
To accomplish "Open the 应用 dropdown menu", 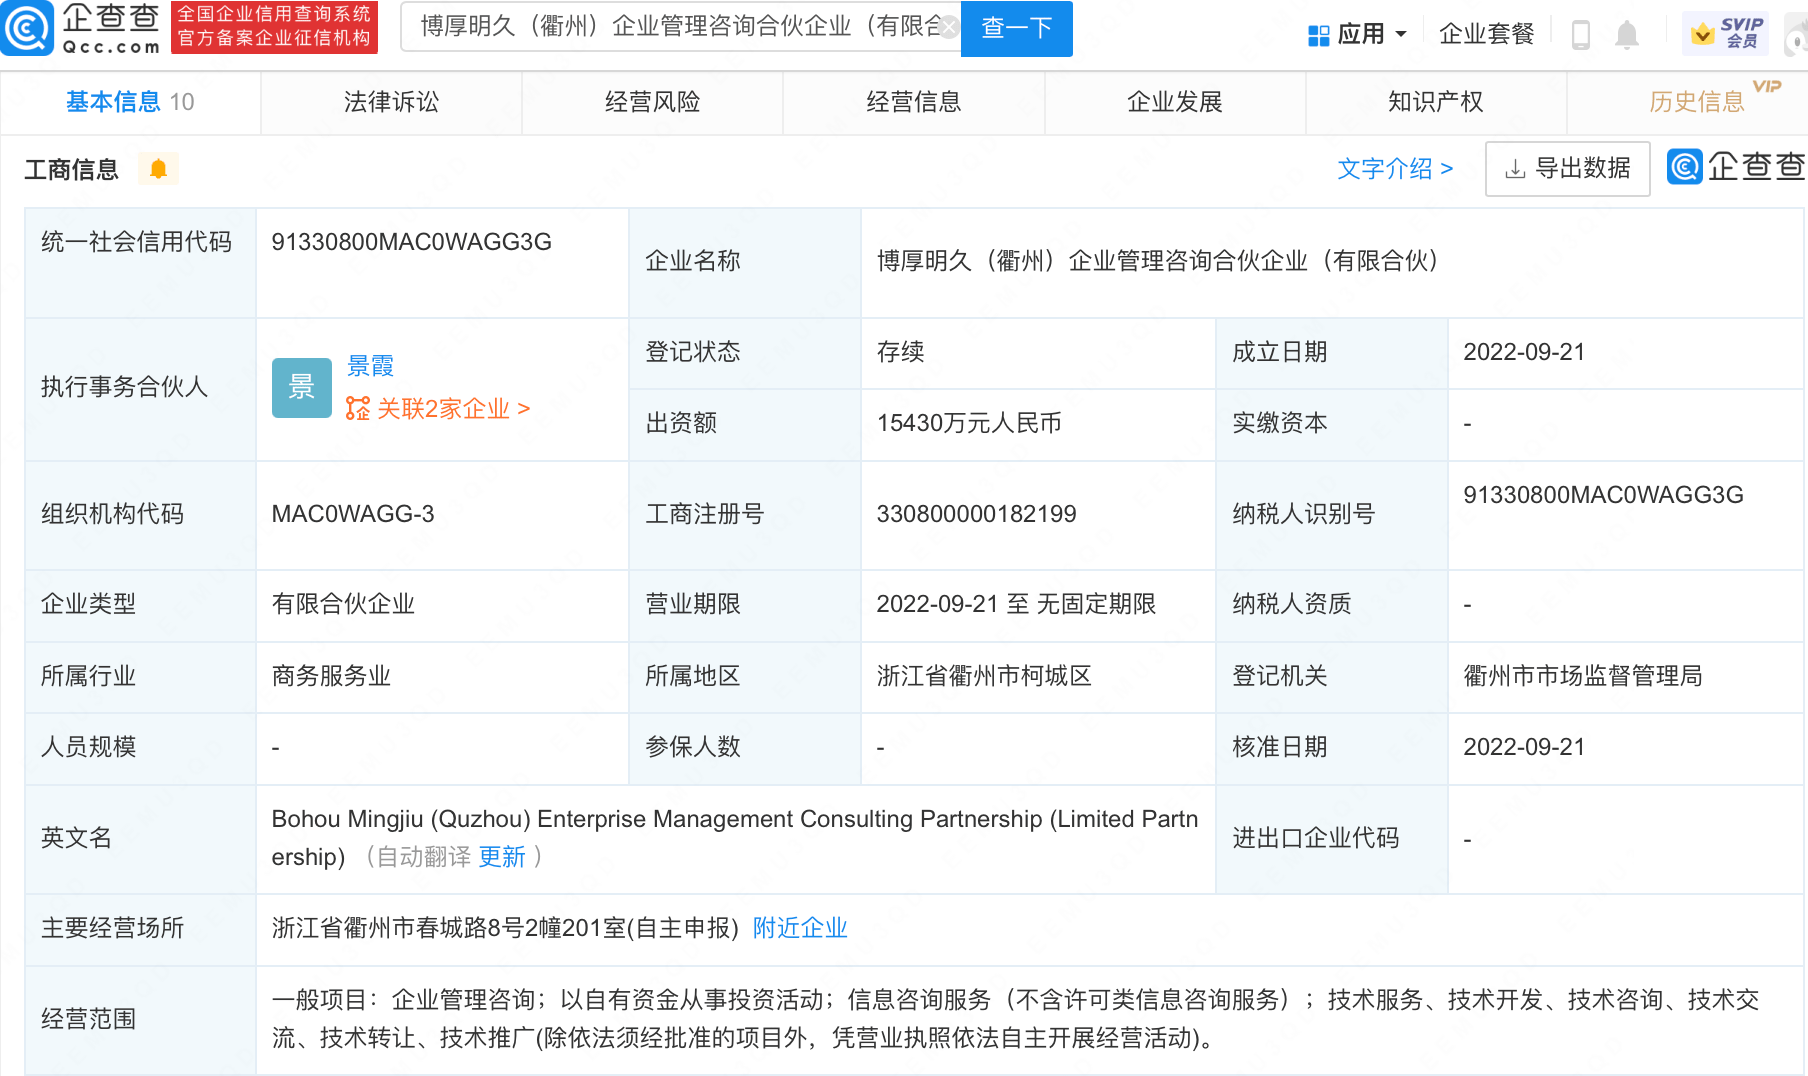I will pos(1358,34).
